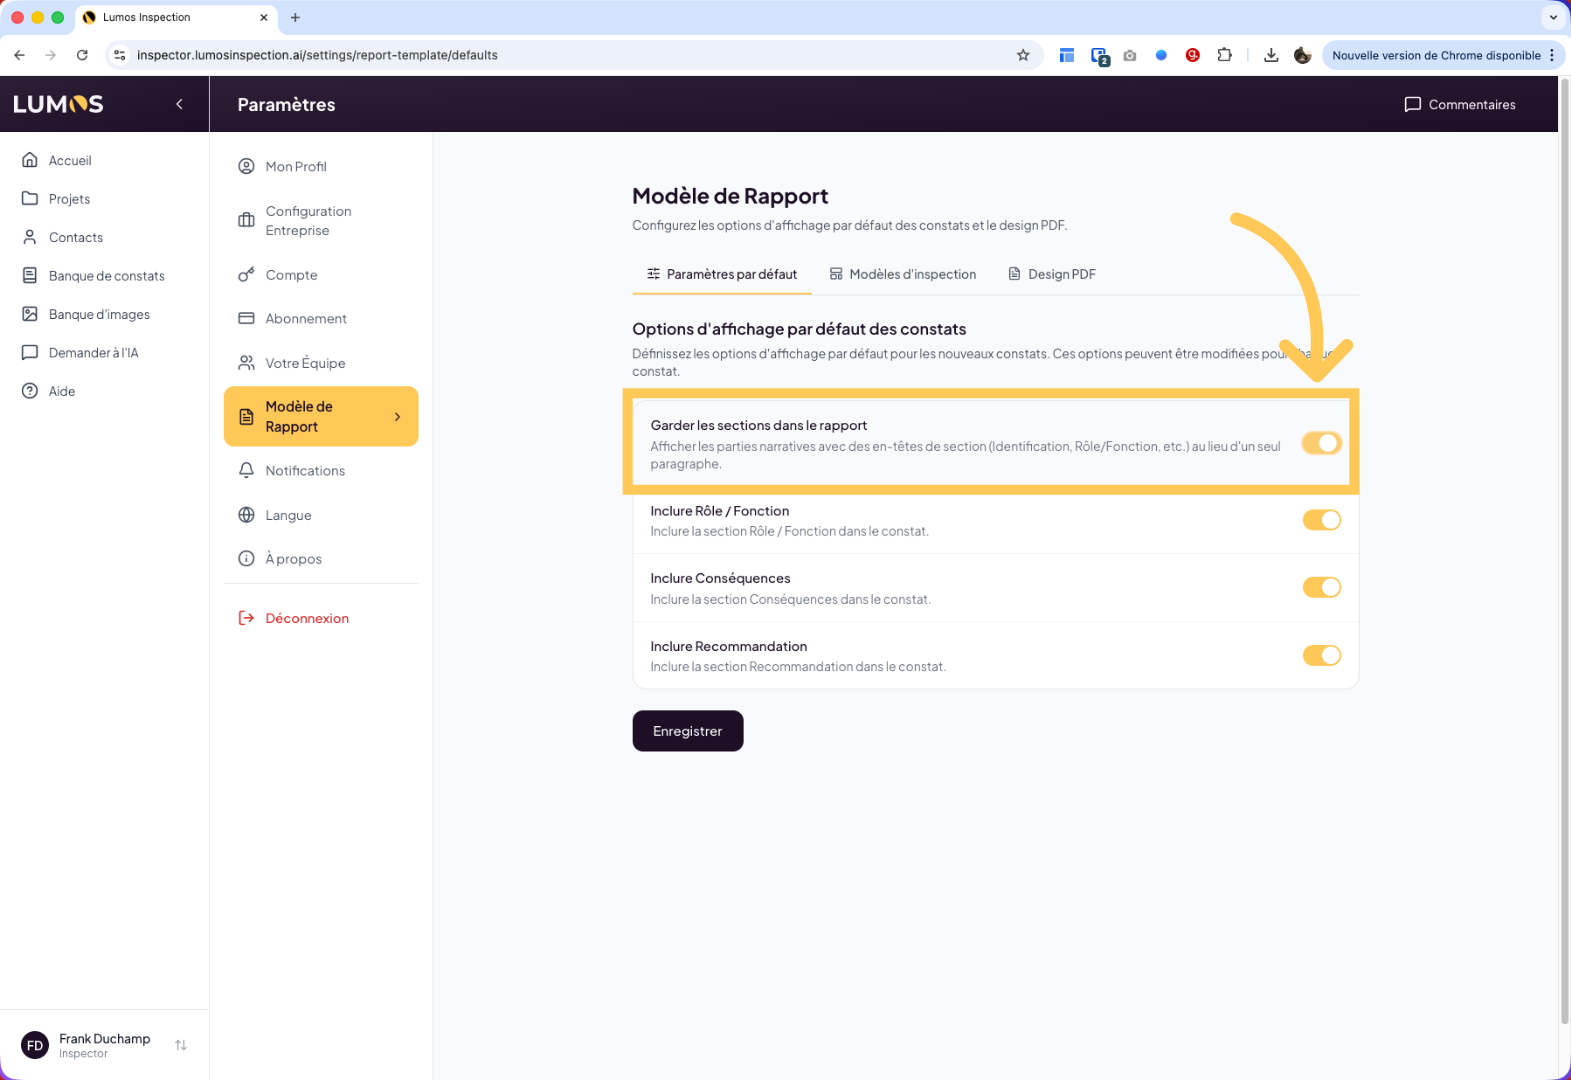Toggle Inclure Rôle / Fonction switch
This screenshot has width=1571, height=1080.
[x=1321, y=520]
